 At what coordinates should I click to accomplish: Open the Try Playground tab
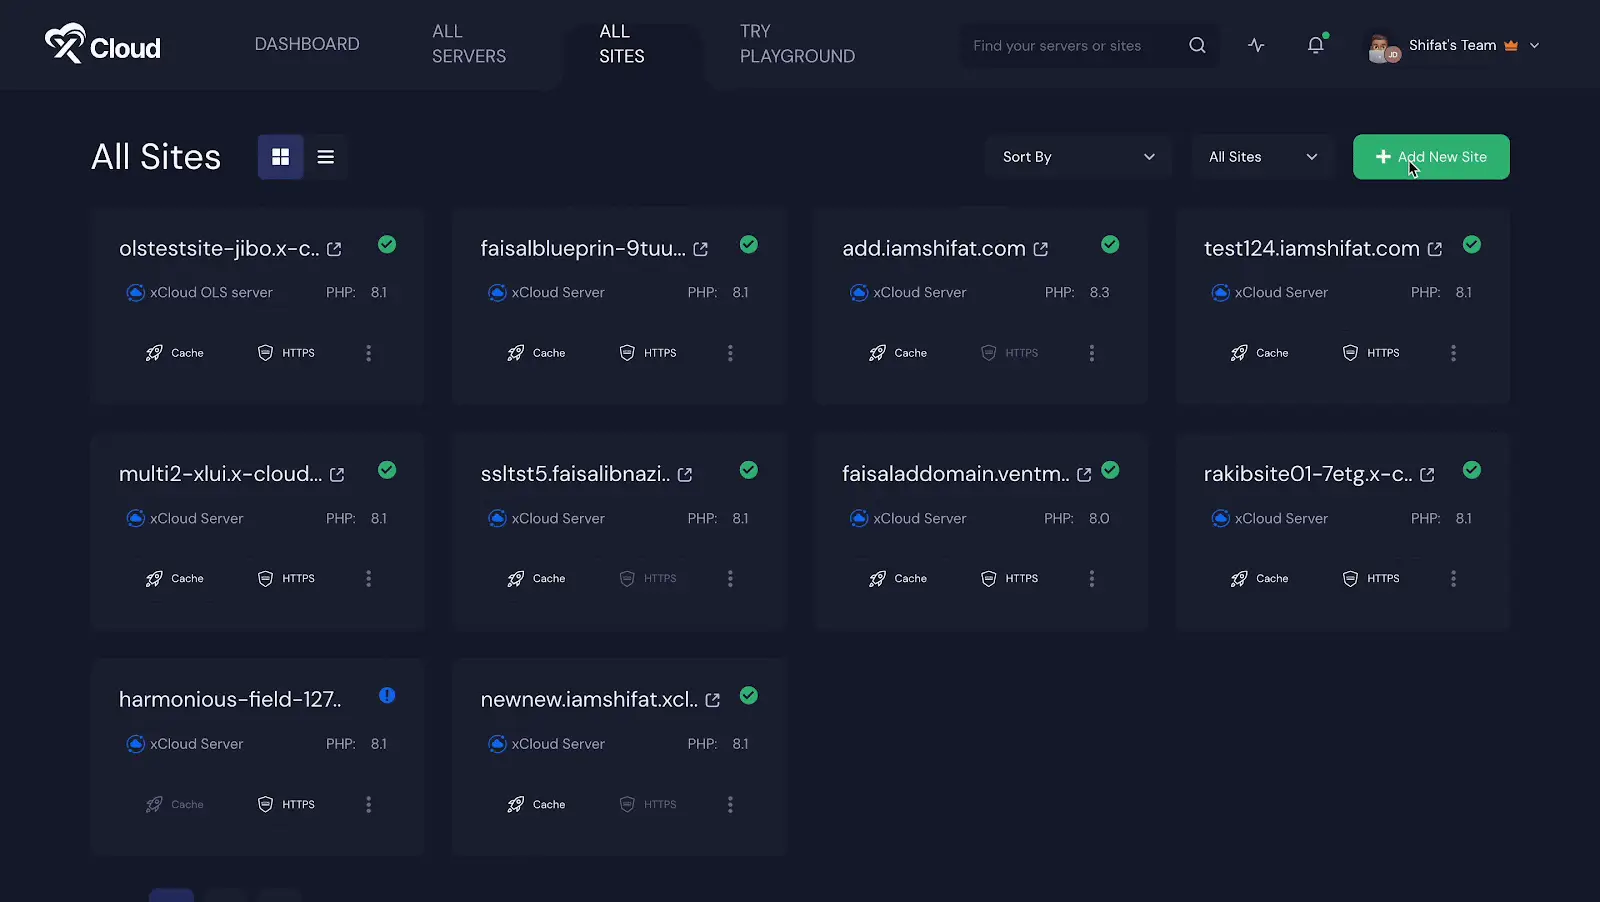tap(797, 44)
